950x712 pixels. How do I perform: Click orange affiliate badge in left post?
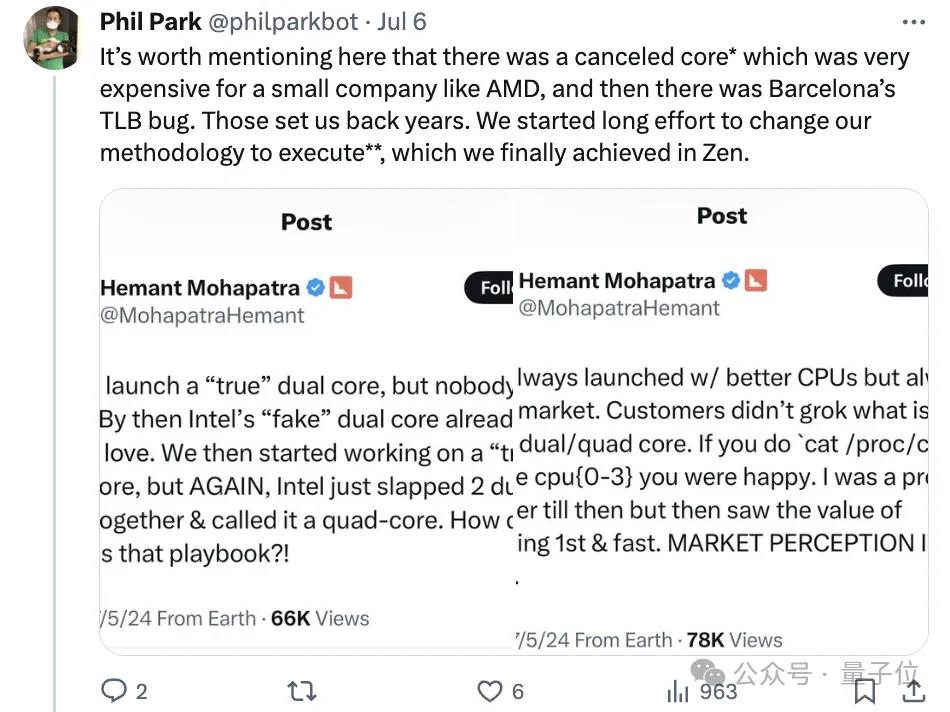[341, 288]
